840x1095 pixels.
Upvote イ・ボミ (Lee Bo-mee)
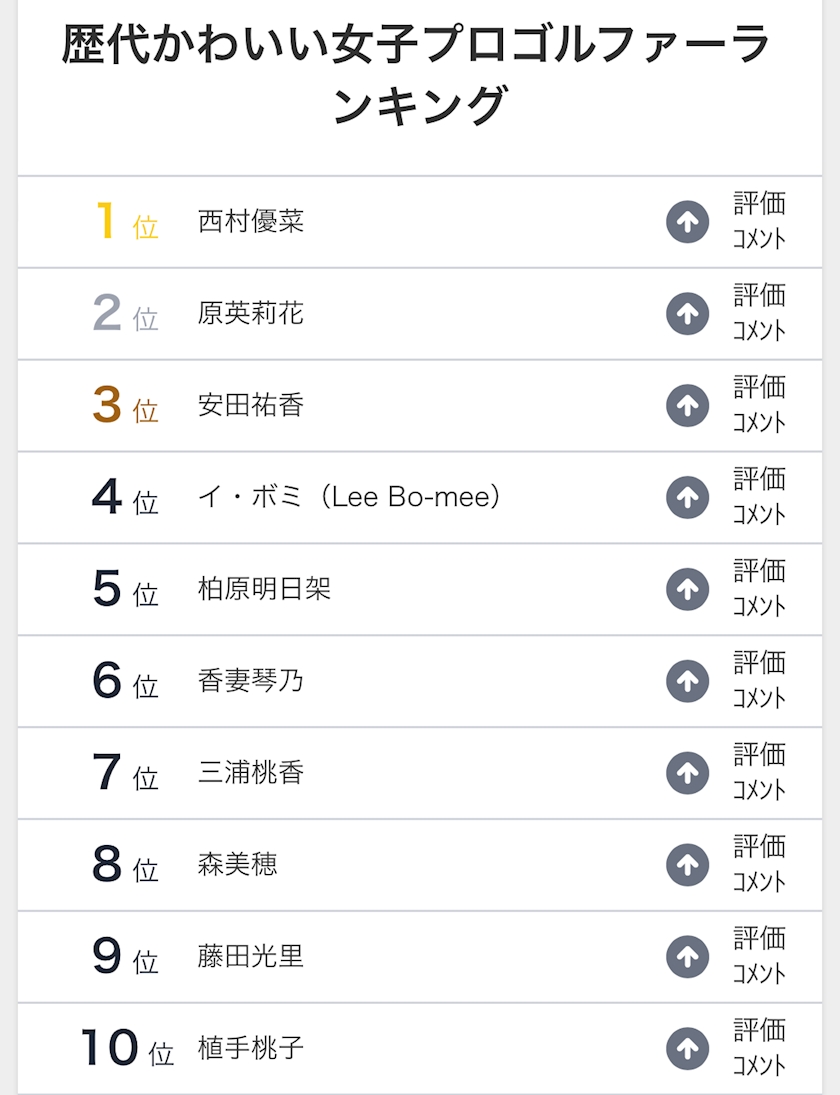tap(687, 498)
